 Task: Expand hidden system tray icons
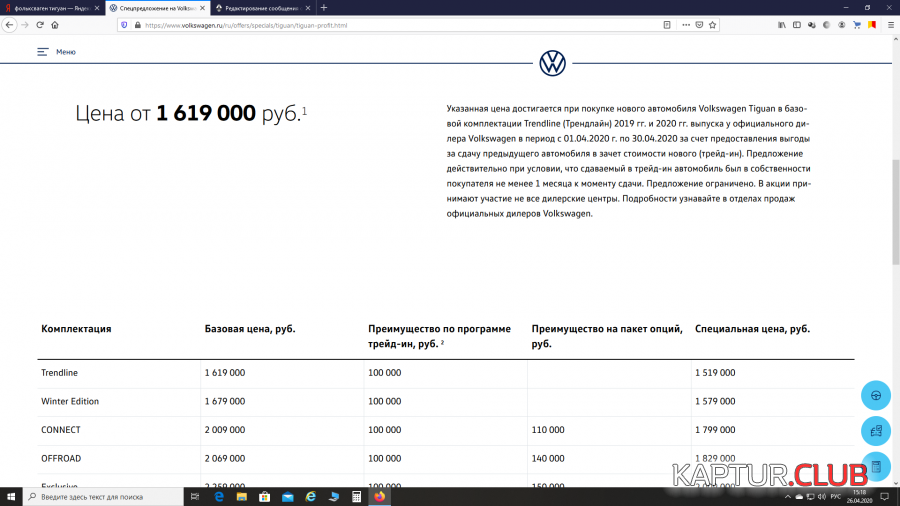point(788,497)
